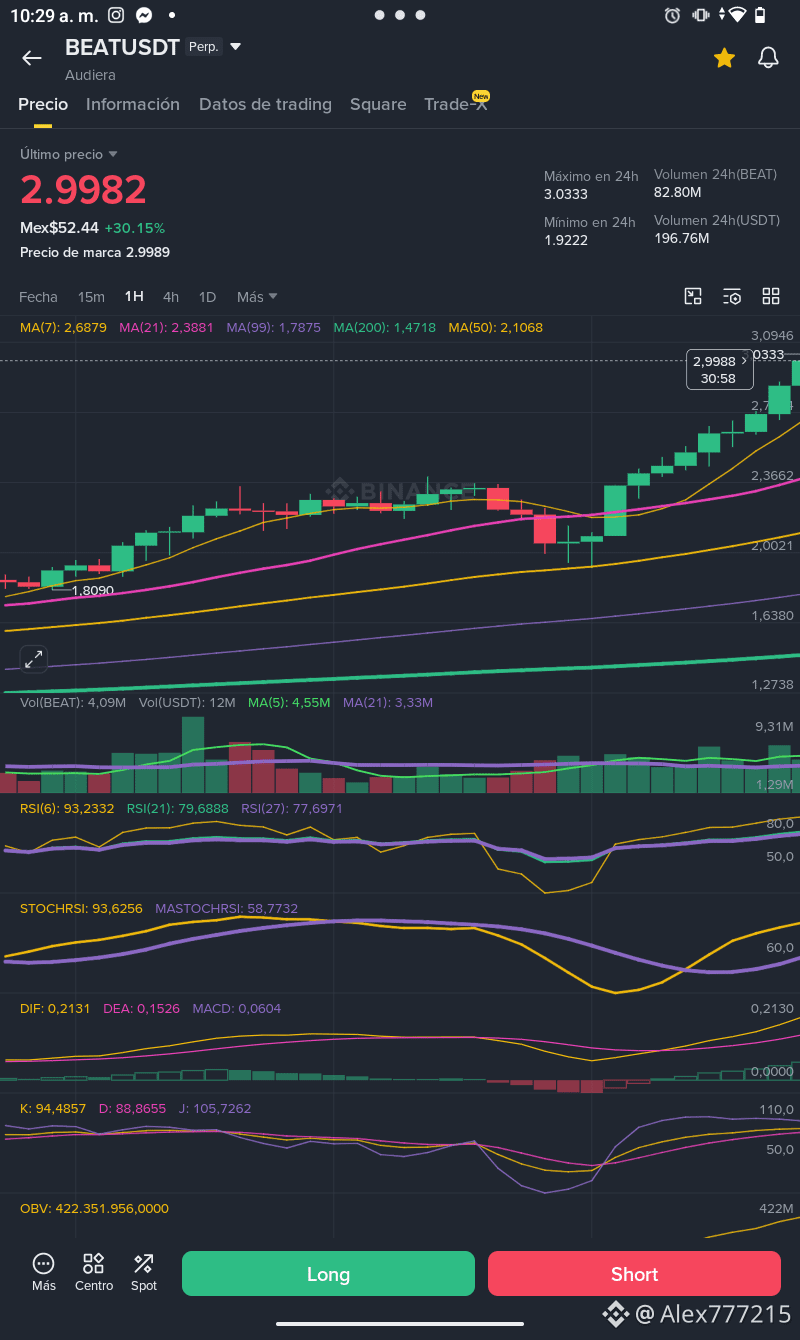800x1340 pixels.
Task: Tap the Audiera project name
Action: pyautogui.click(x=90, y=75)
